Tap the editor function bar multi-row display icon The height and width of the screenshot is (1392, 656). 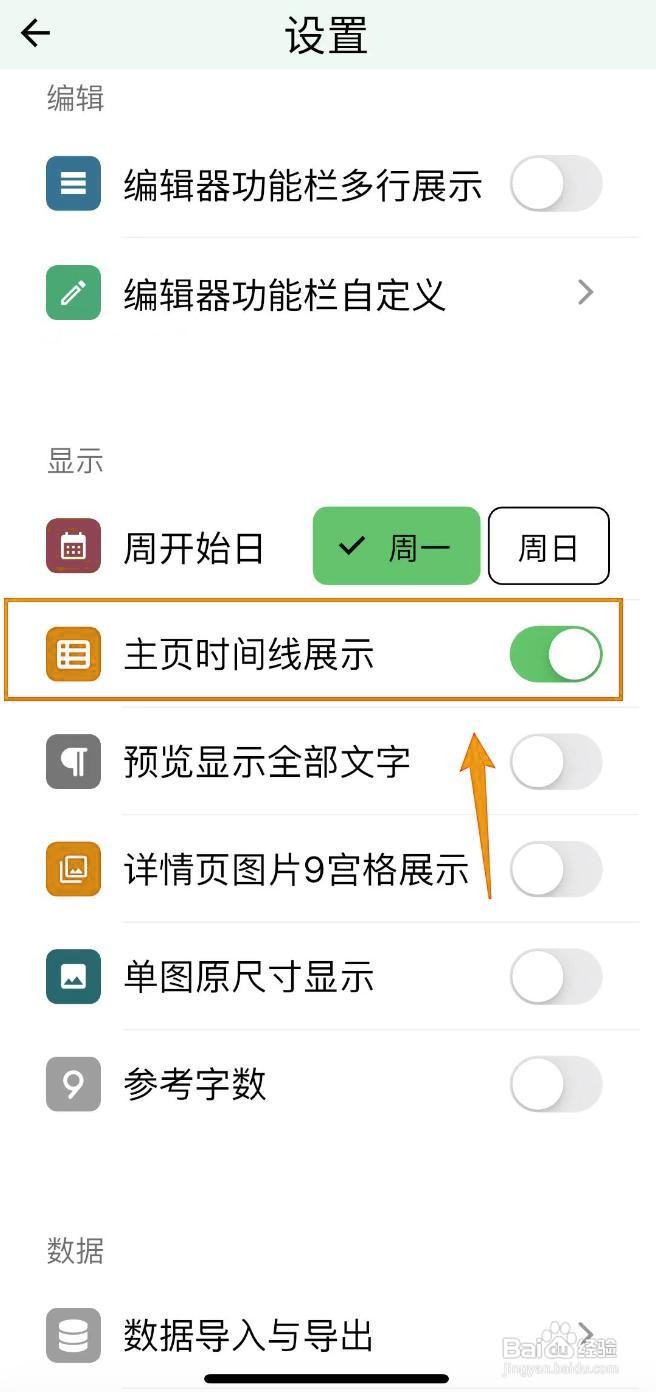click(x=71, y=184)
